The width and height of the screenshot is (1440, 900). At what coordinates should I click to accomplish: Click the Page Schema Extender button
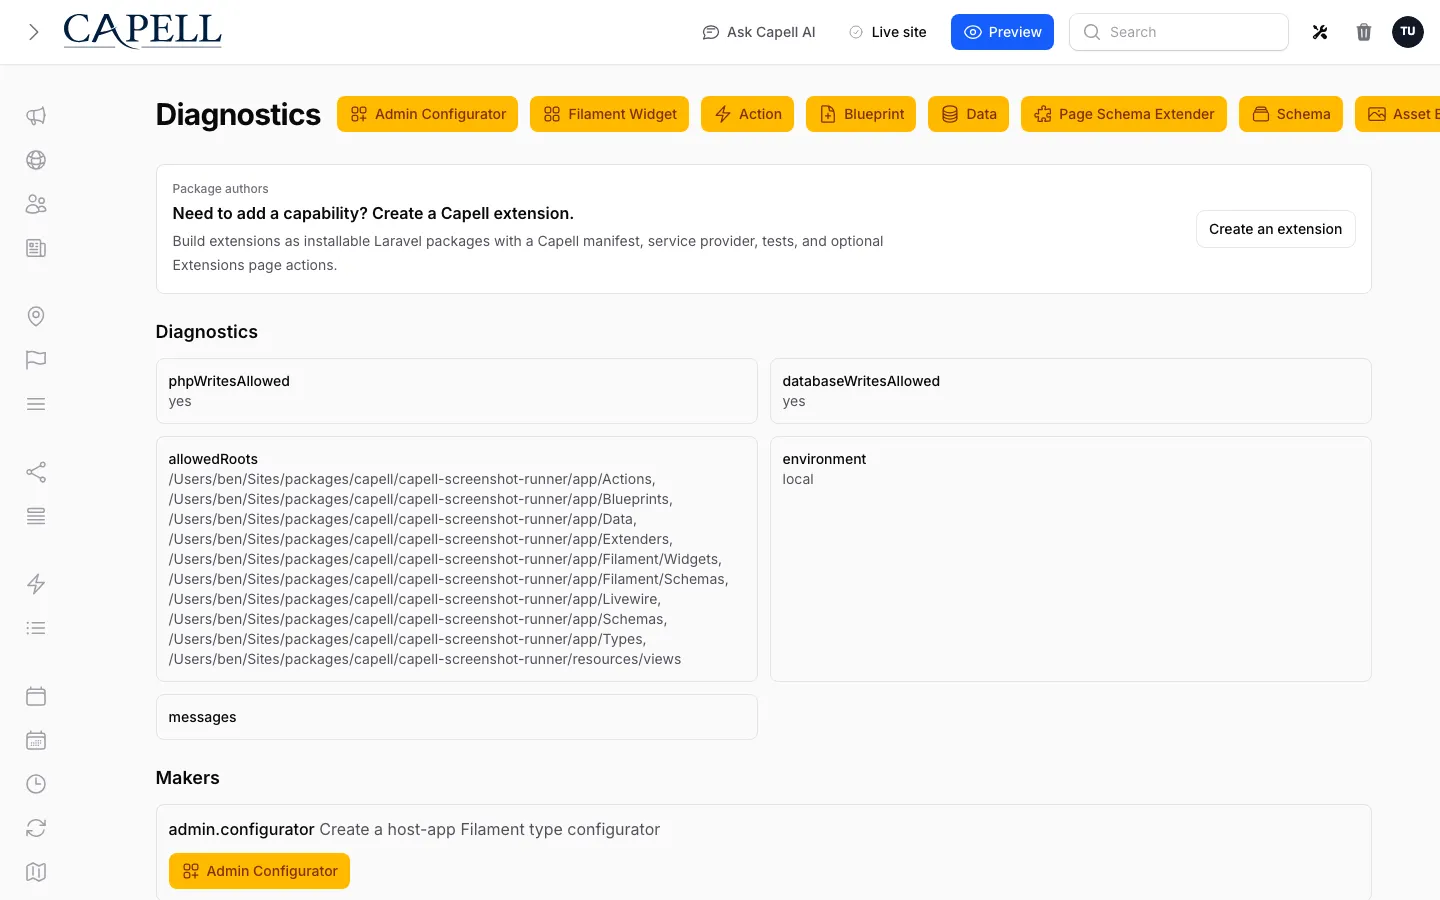pos(1124,114)
